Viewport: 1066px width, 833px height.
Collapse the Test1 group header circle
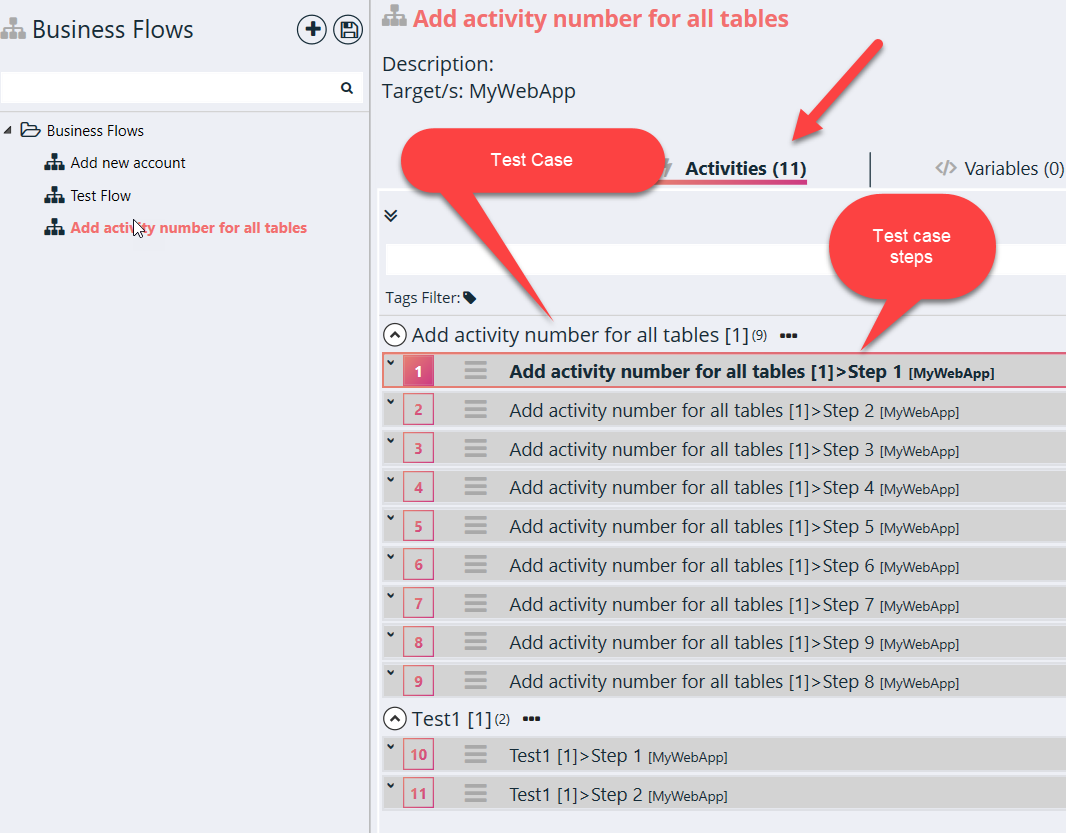[394, 718]
